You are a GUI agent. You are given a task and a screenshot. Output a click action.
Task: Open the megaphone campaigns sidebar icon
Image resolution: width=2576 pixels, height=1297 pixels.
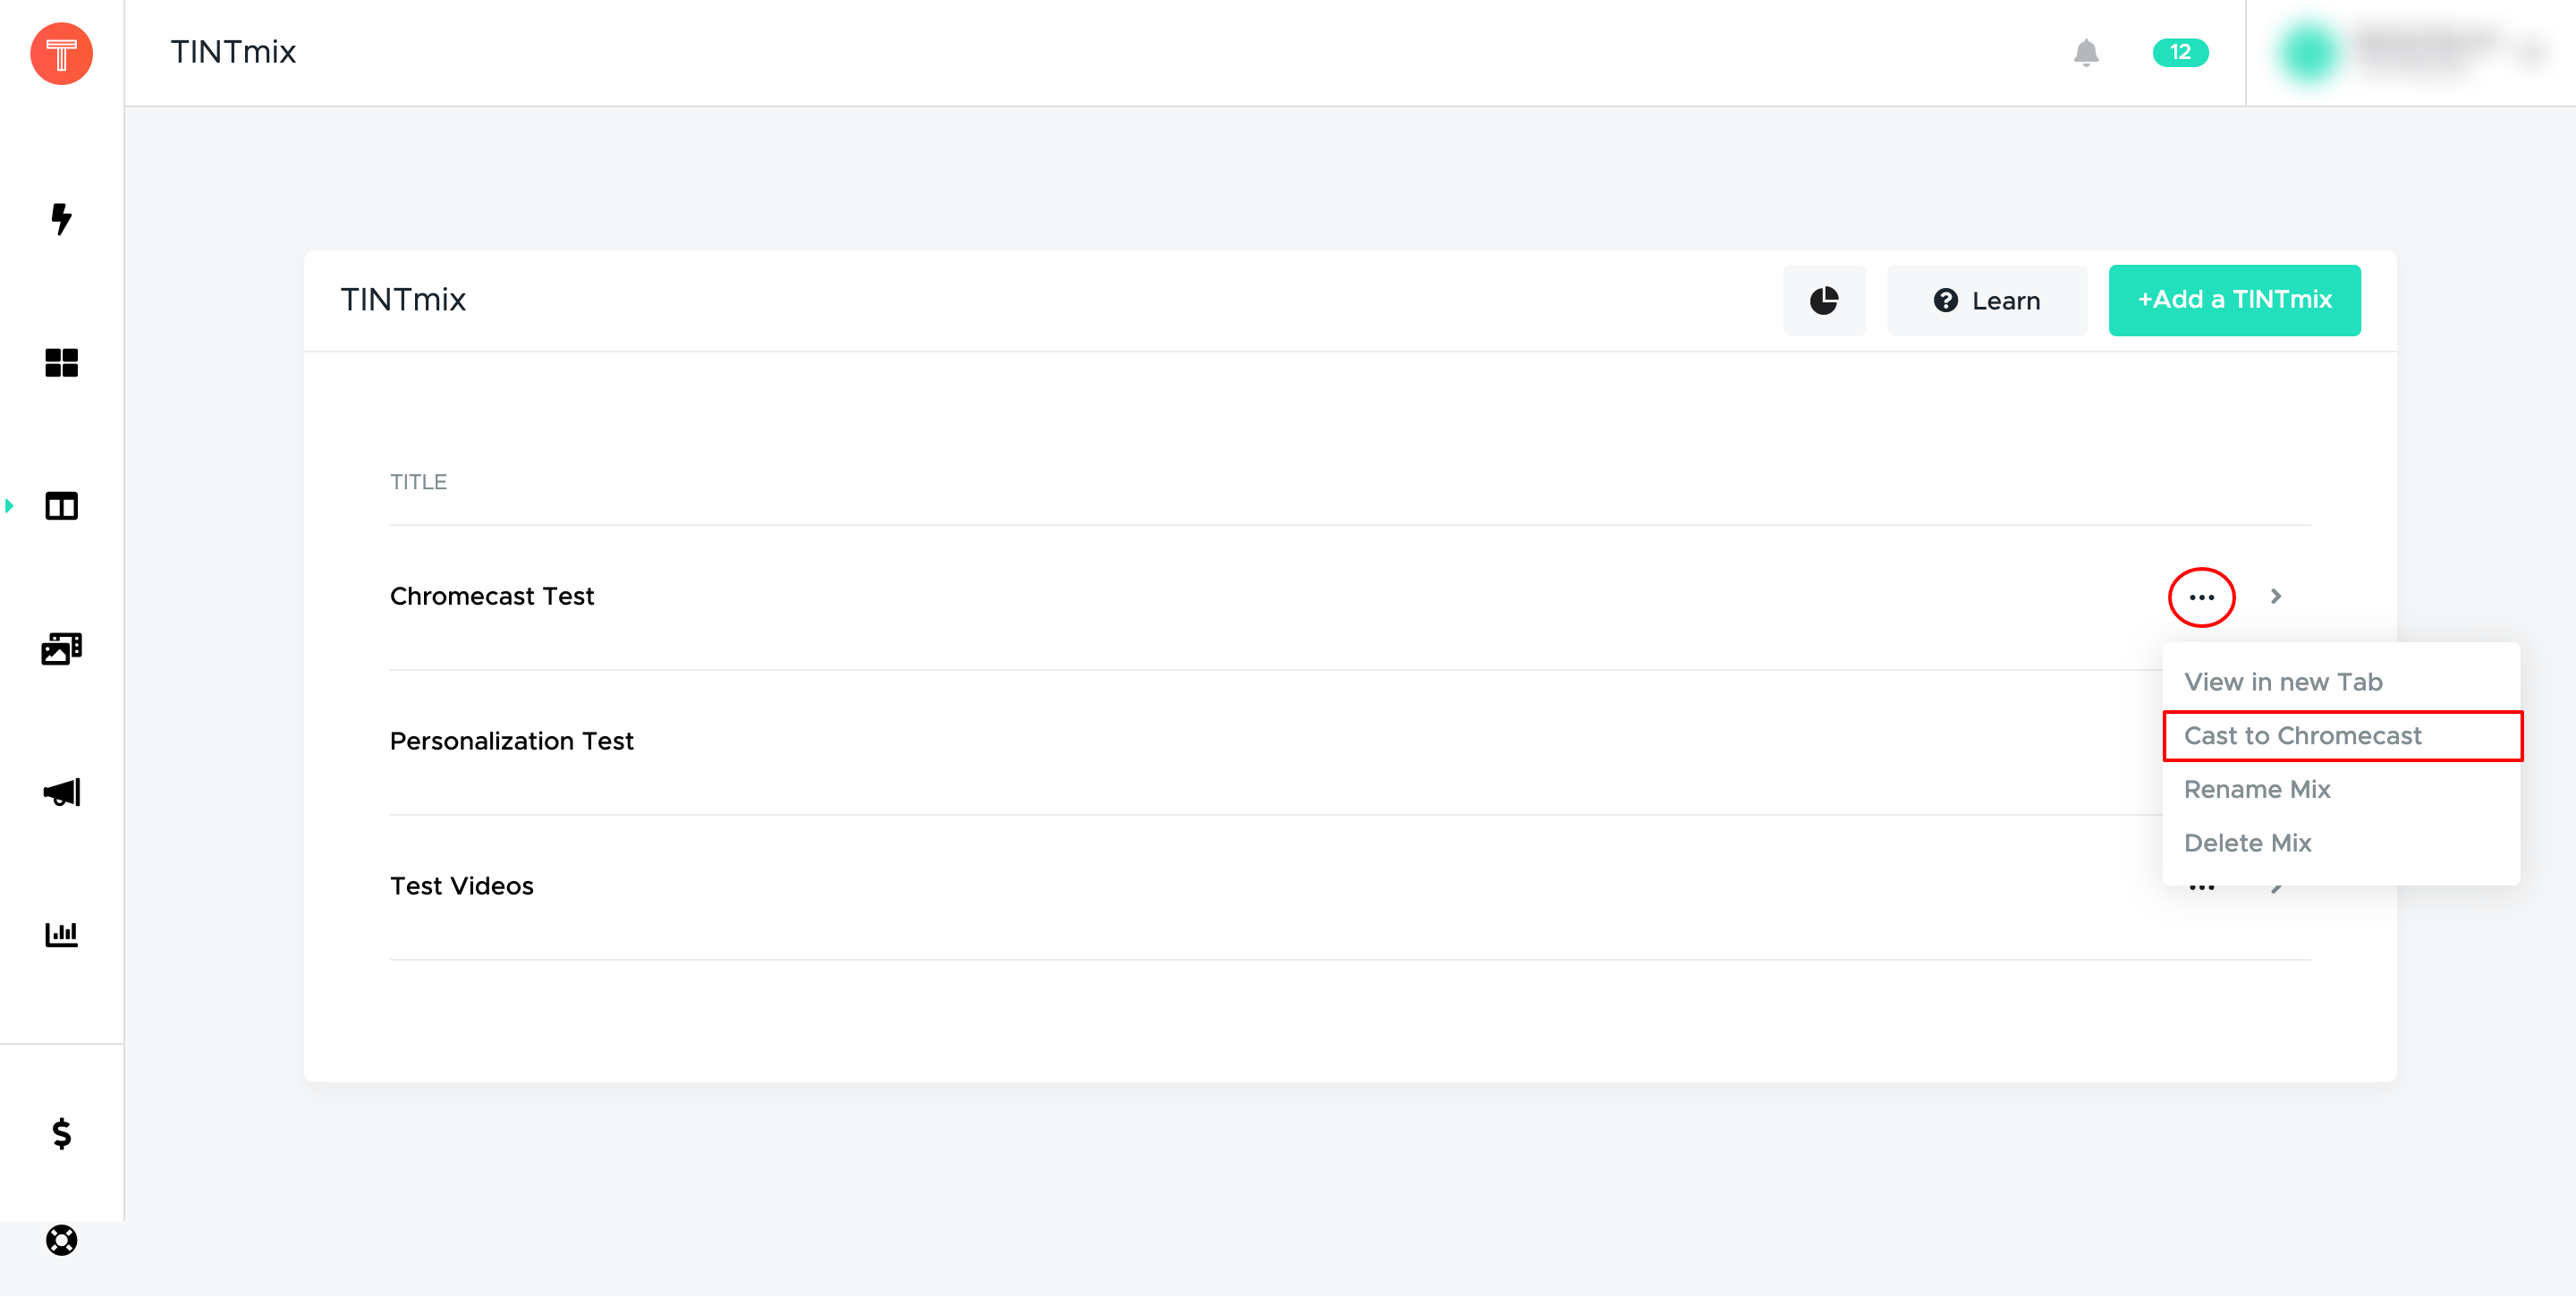(61, 792)
